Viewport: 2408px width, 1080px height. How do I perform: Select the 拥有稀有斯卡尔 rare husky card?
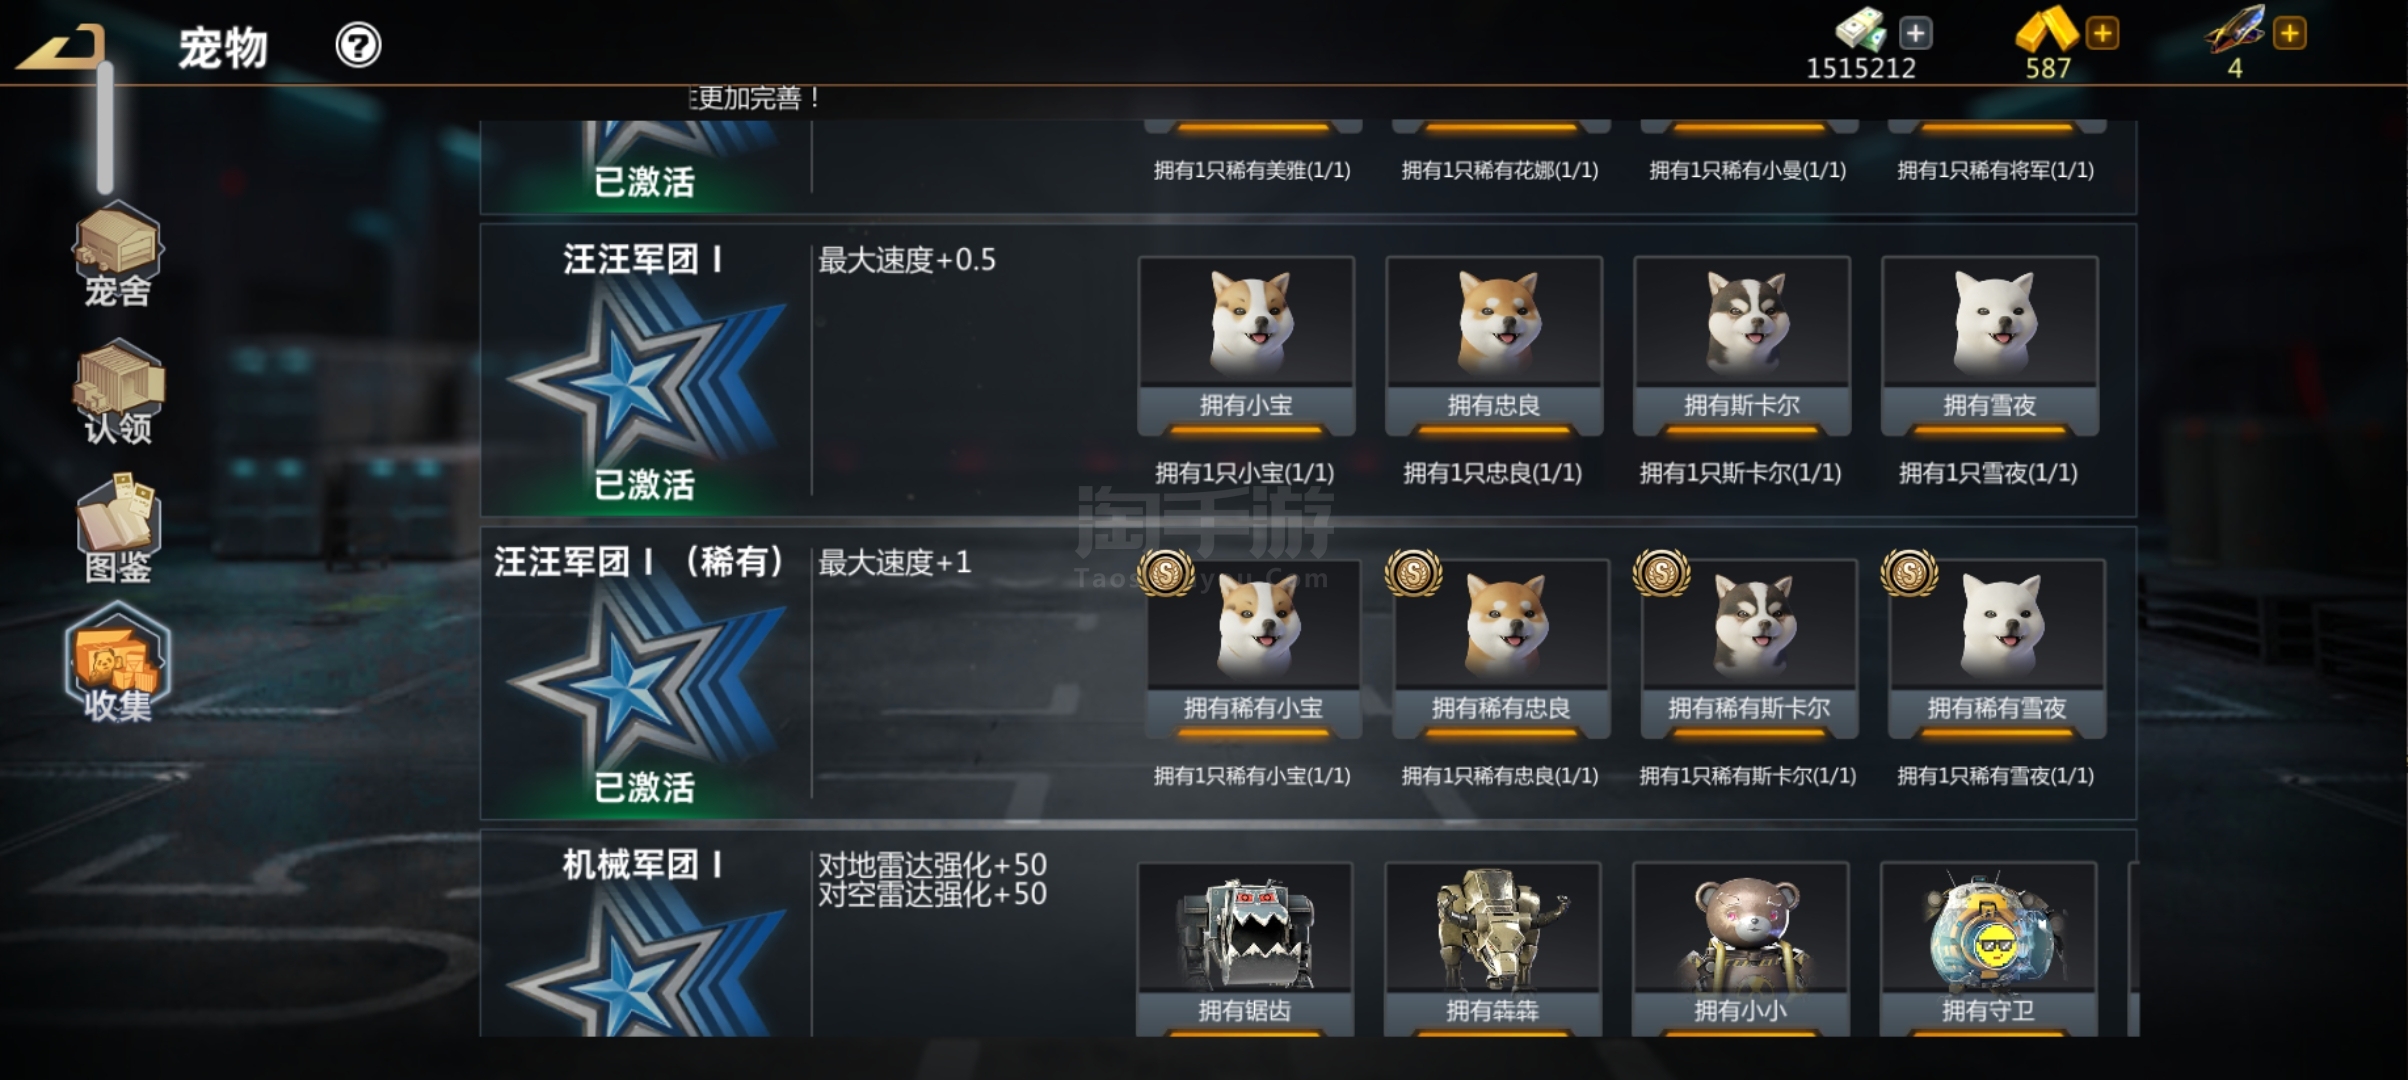(1749, 649)
